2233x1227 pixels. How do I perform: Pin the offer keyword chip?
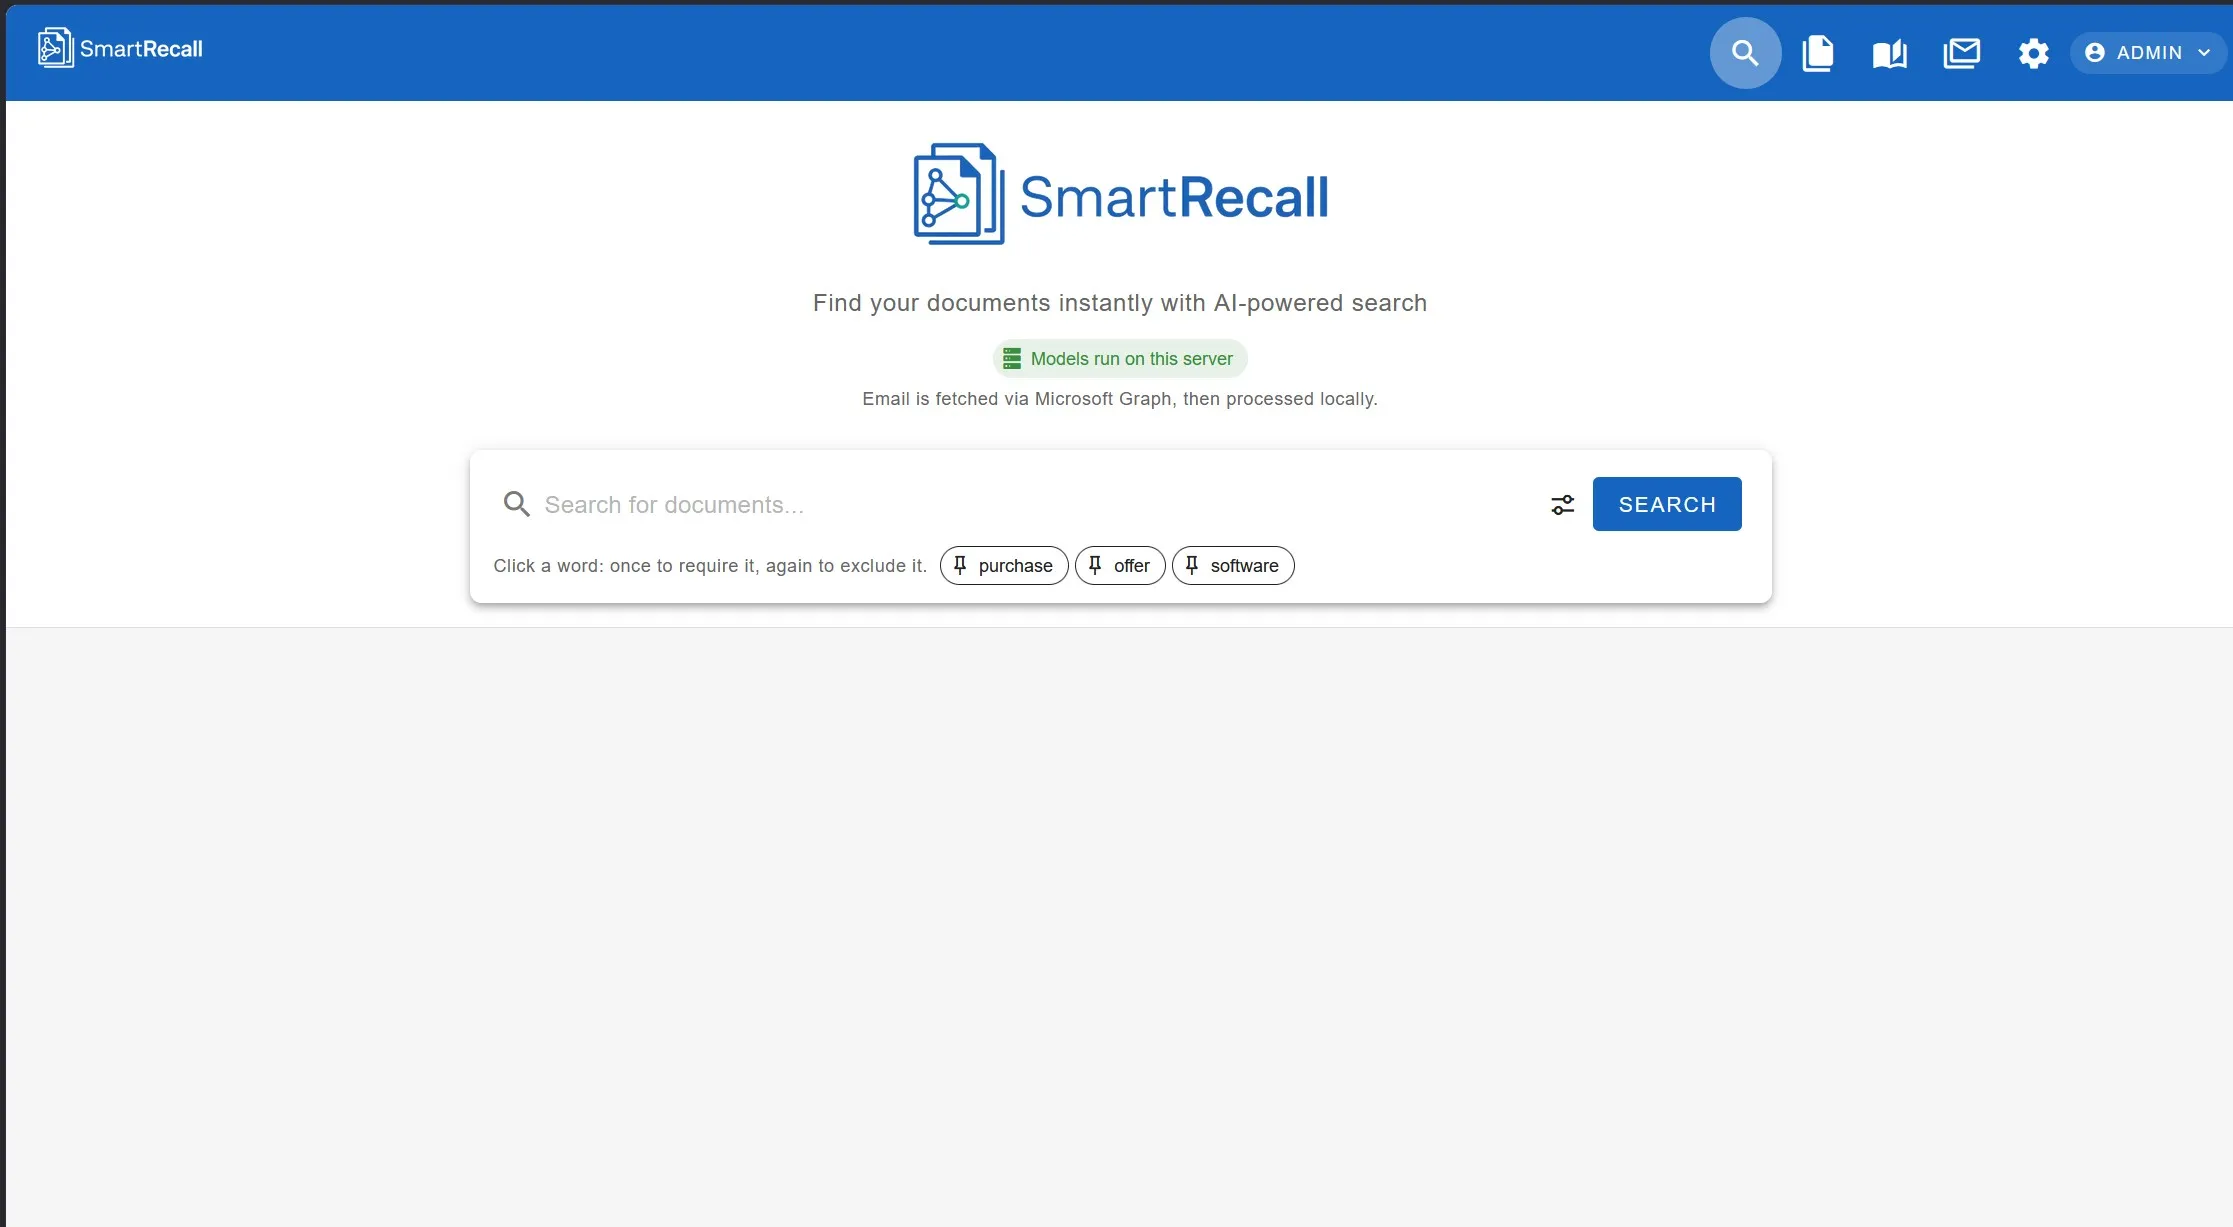click(1120, 566)
